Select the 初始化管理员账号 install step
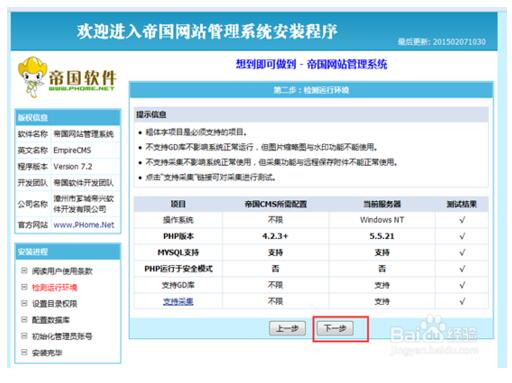Viewport: 512px width, 383px height. (62, 336)
